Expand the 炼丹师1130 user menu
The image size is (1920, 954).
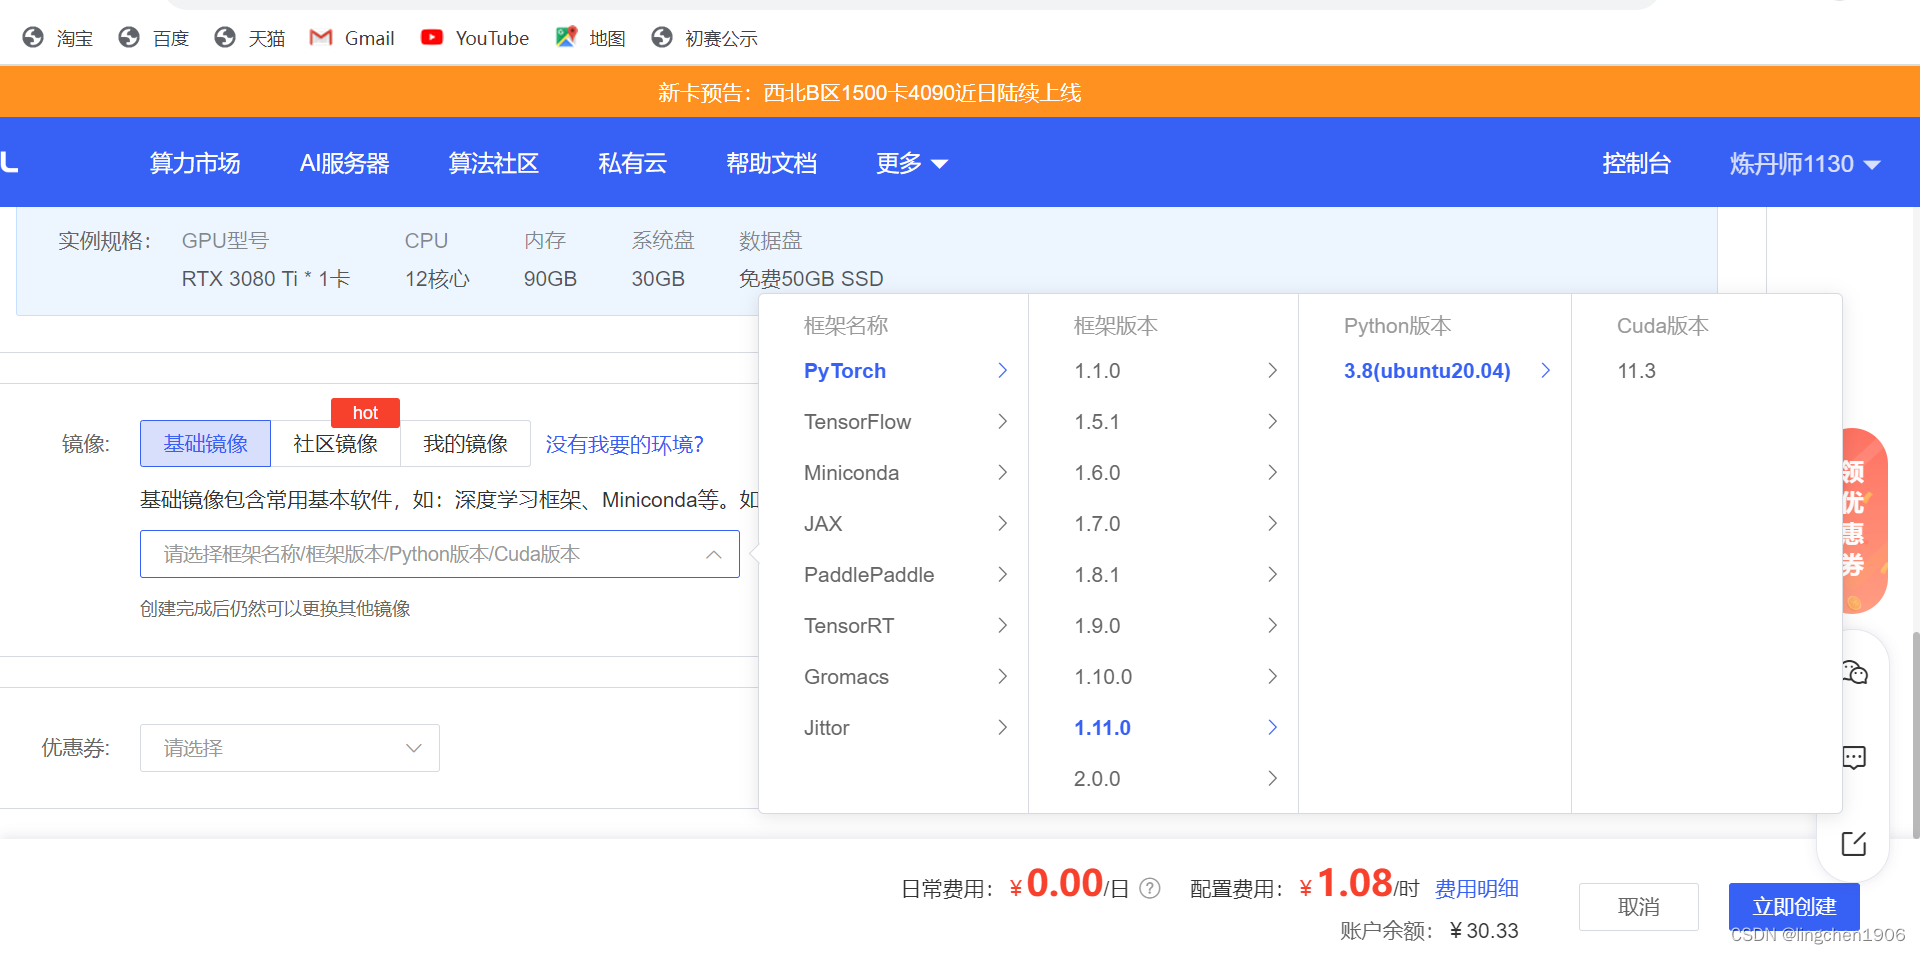[x=1805, y=163]
